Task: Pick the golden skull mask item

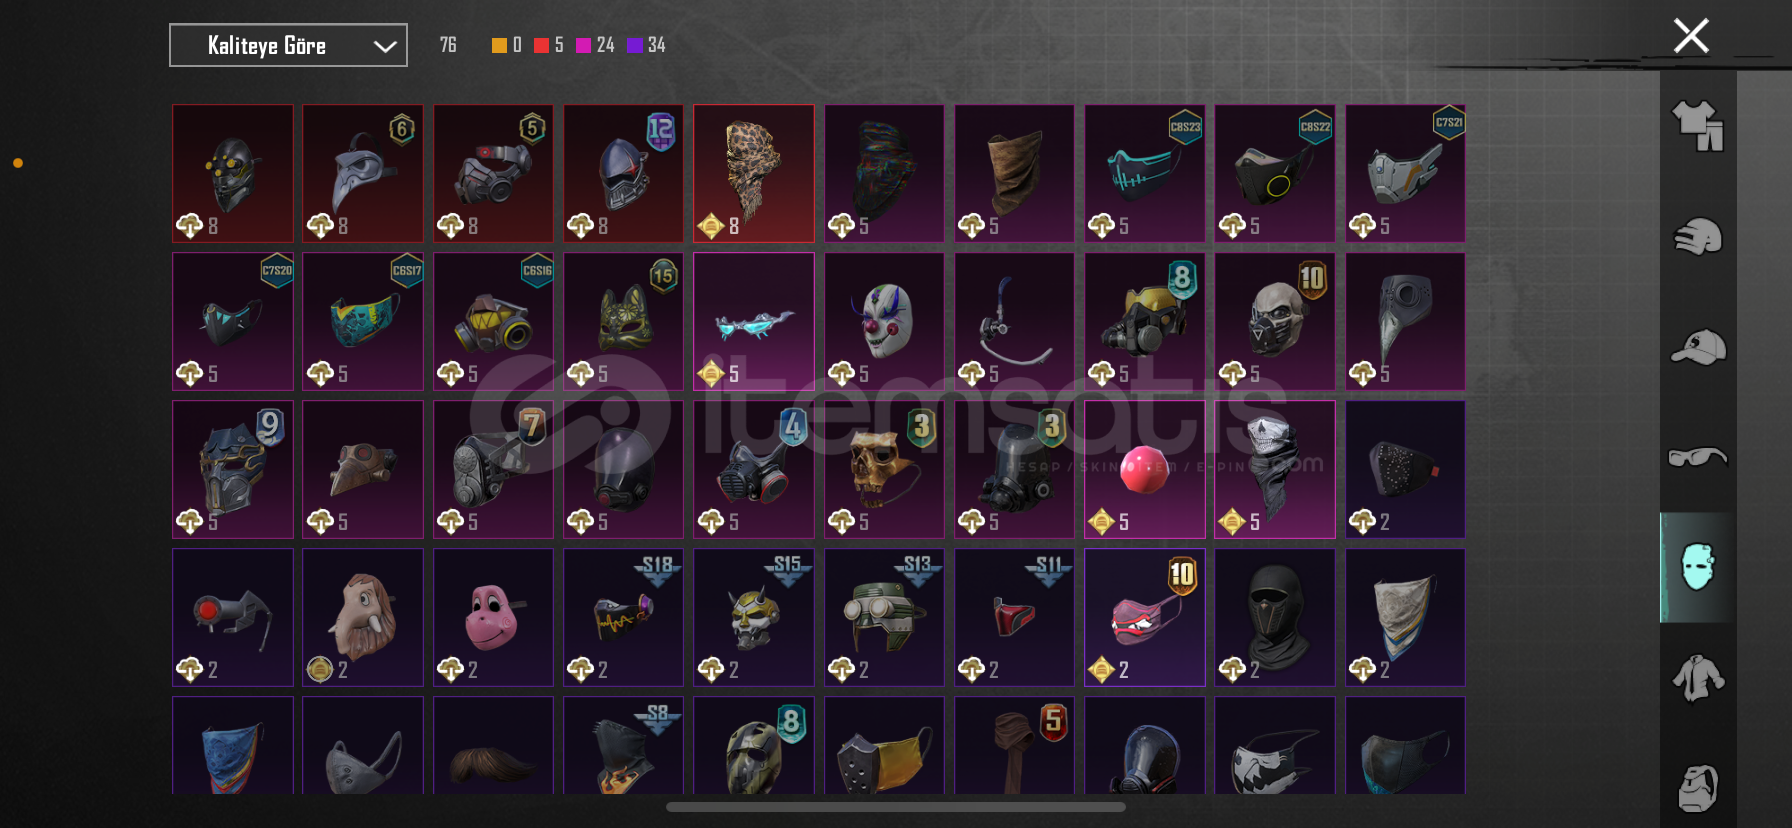Action: (884, 469)
